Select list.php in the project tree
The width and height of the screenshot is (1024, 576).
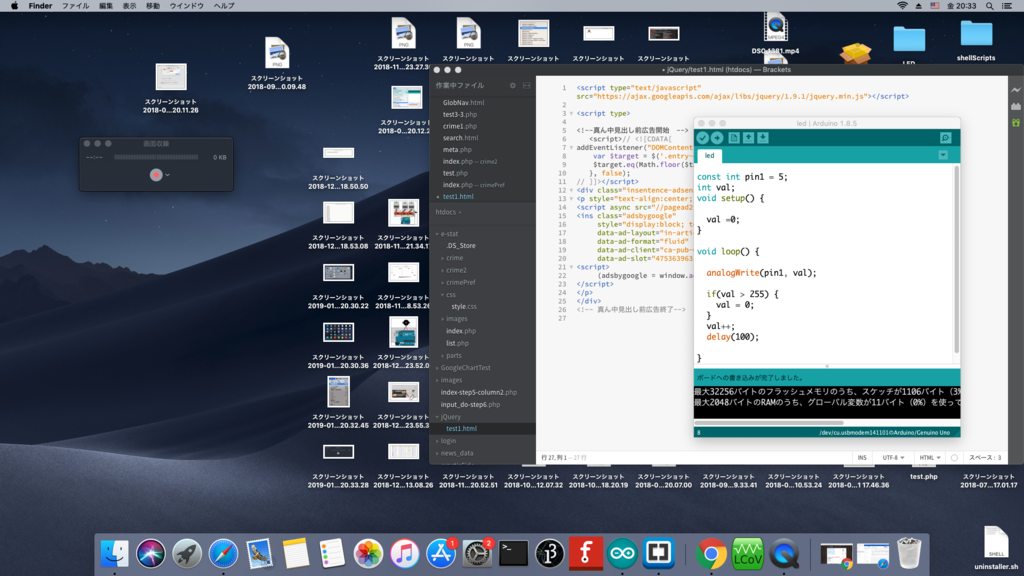pos(457,344)
